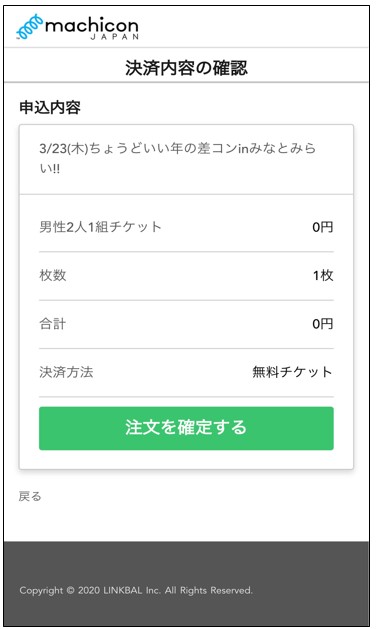Click the 決済内容の確認 page heading
Screen dimensions: 376x629
[x=186, y=68]
